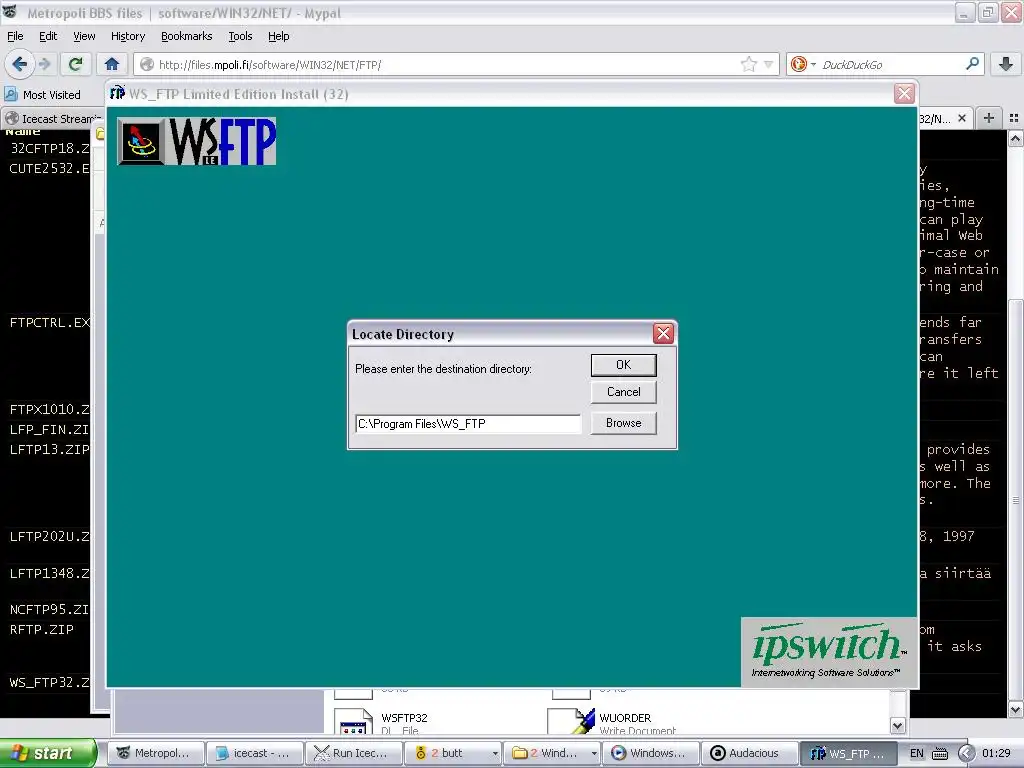The image size is (1024, 768).
Task: Start search with the magnifier icon
Action: 972,64
